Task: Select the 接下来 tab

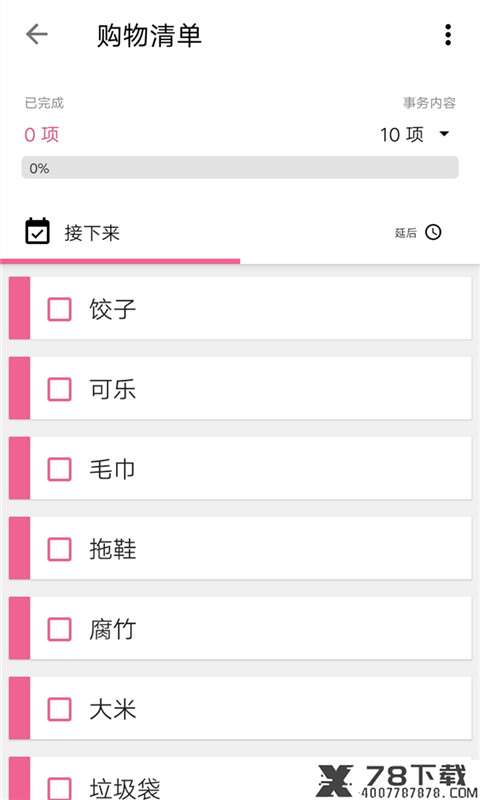Action: coord(120,233)
